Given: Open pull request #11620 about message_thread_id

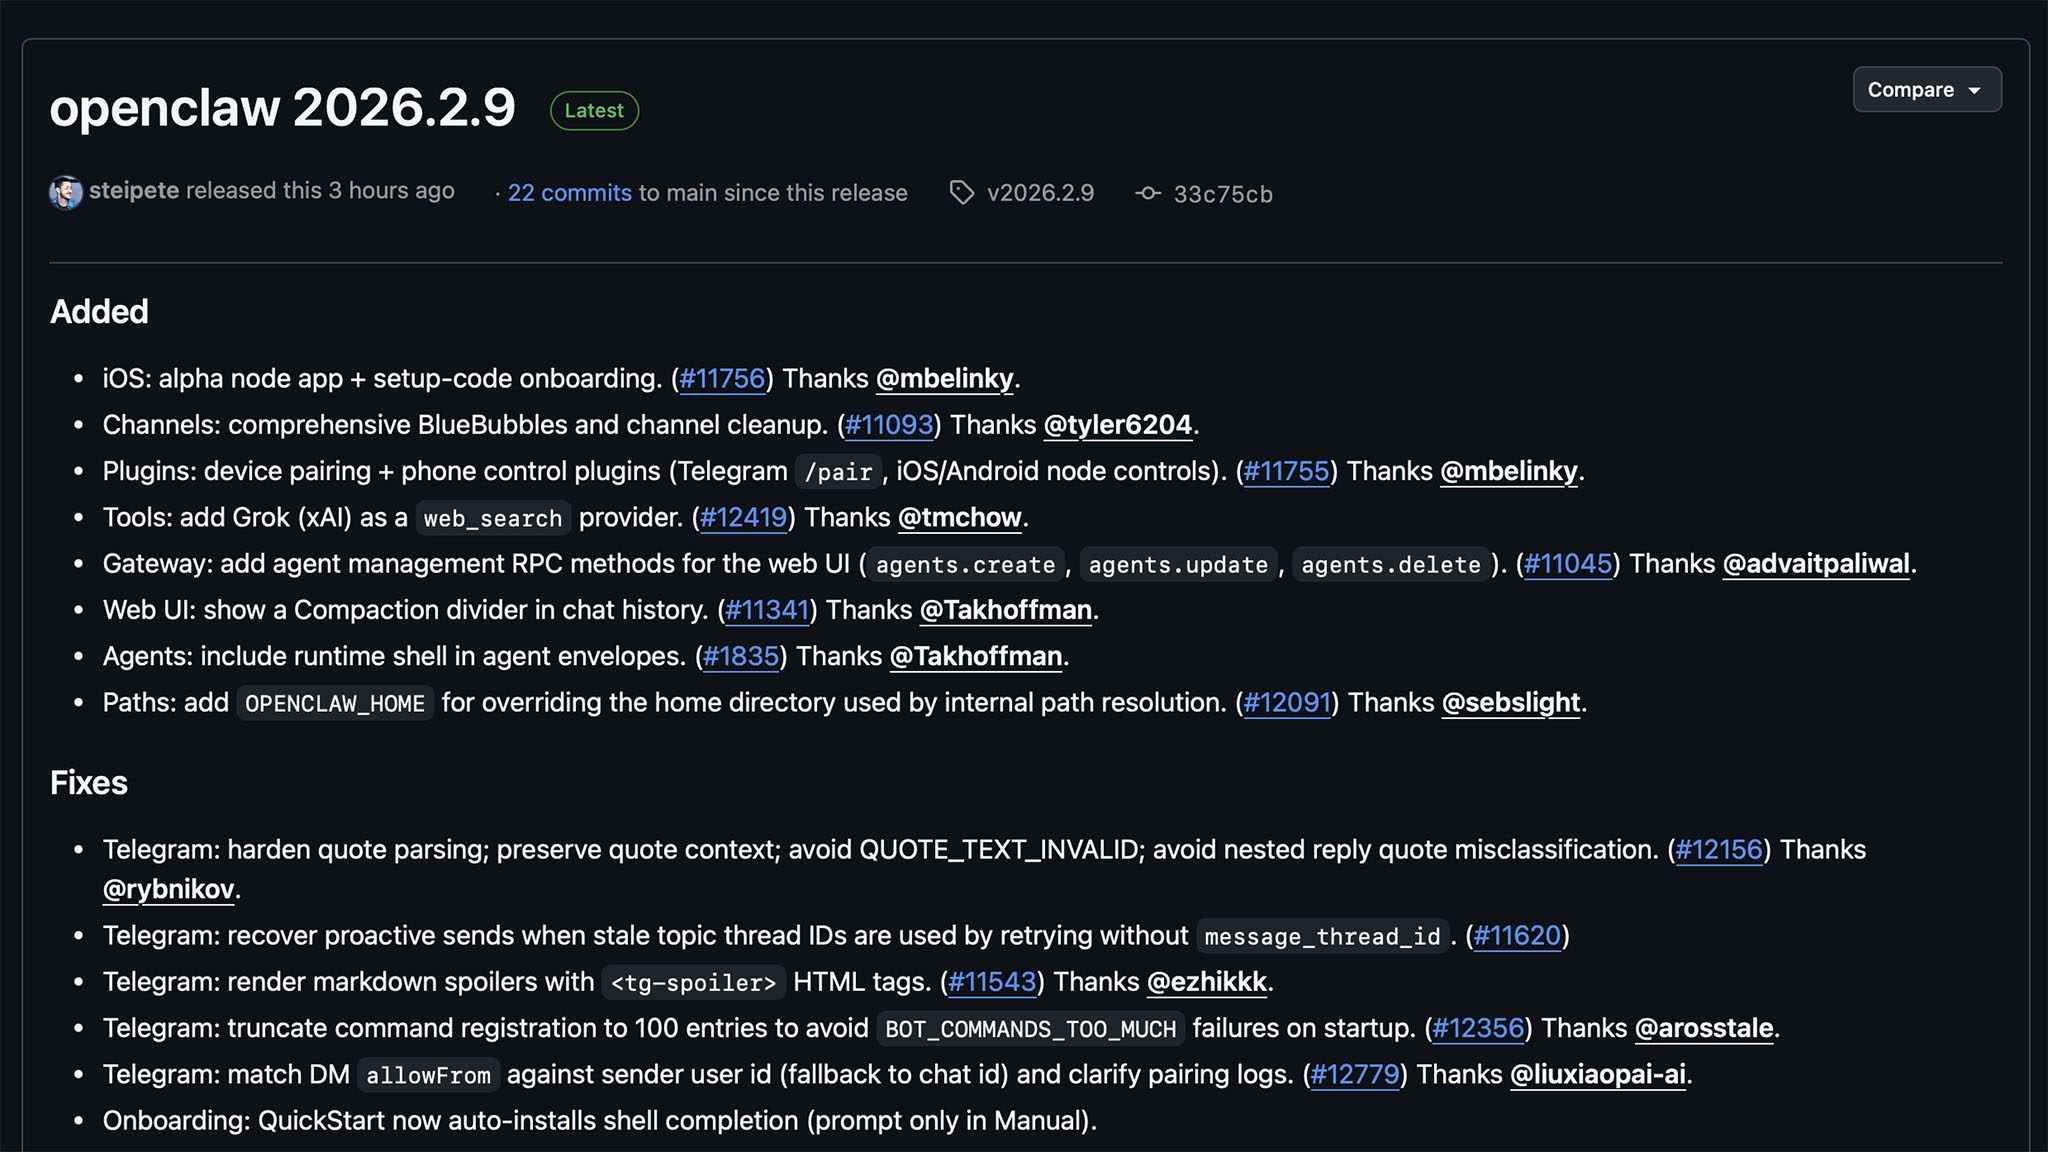Looking at the screenshot, I should click(x=1516, y=936).
